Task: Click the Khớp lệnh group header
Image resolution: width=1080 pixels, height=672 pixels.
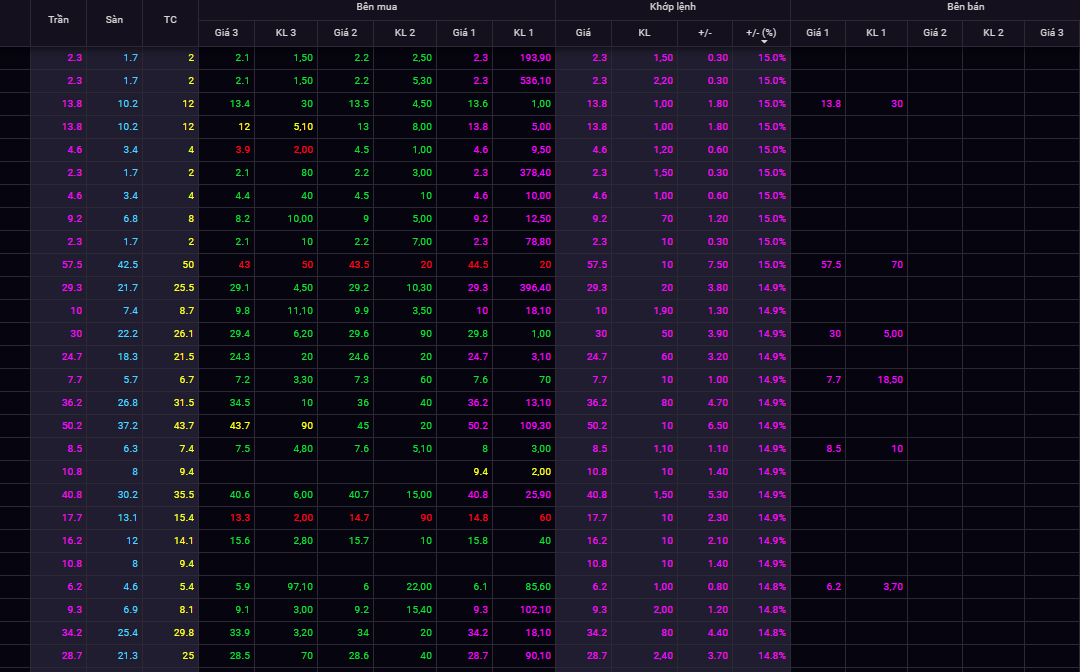Action: tap(673, 7)
